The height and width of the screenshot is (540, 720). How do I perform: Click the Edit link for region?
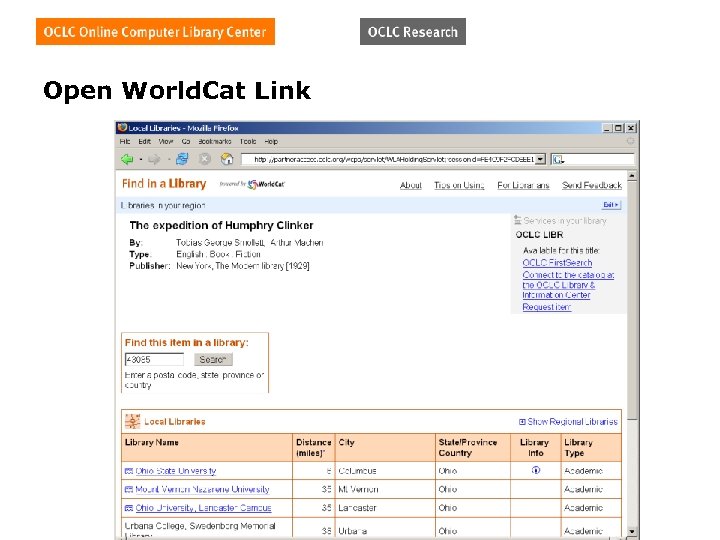click(611, 205)
